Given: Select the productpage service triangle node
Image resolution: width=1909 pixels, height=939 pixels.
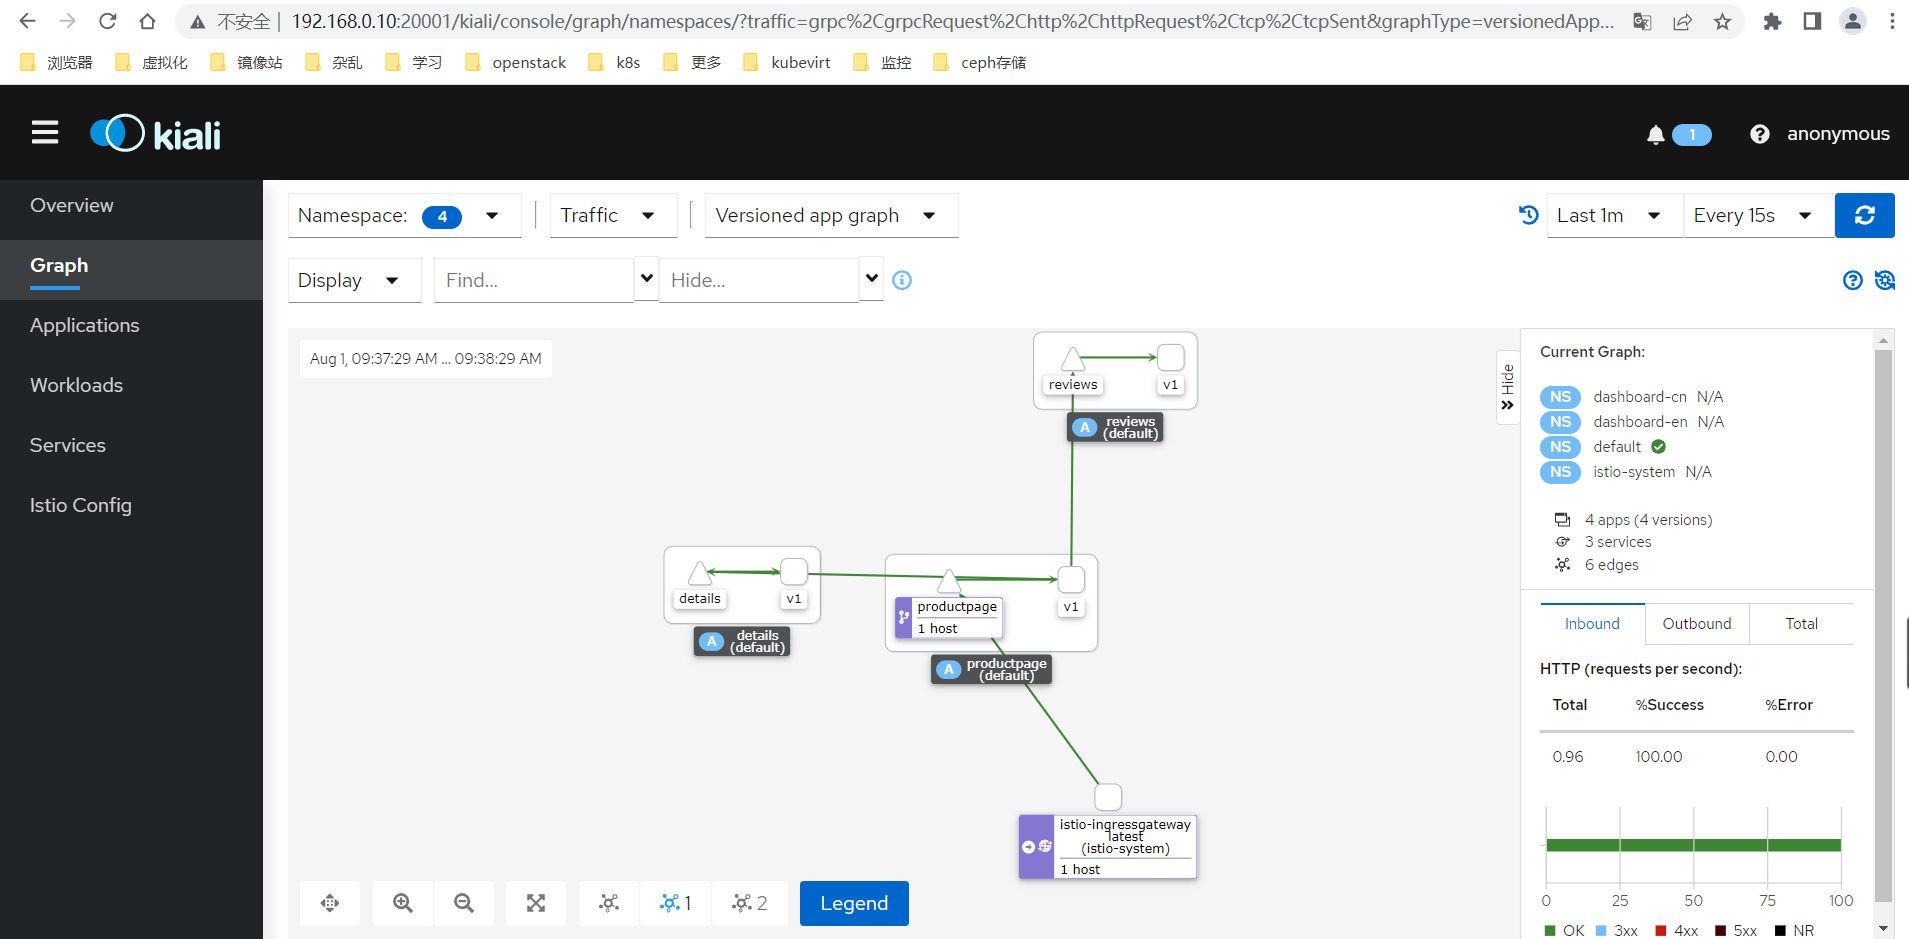Looking at the screenshot, I should pyautogui.click(x=948, y=581).
